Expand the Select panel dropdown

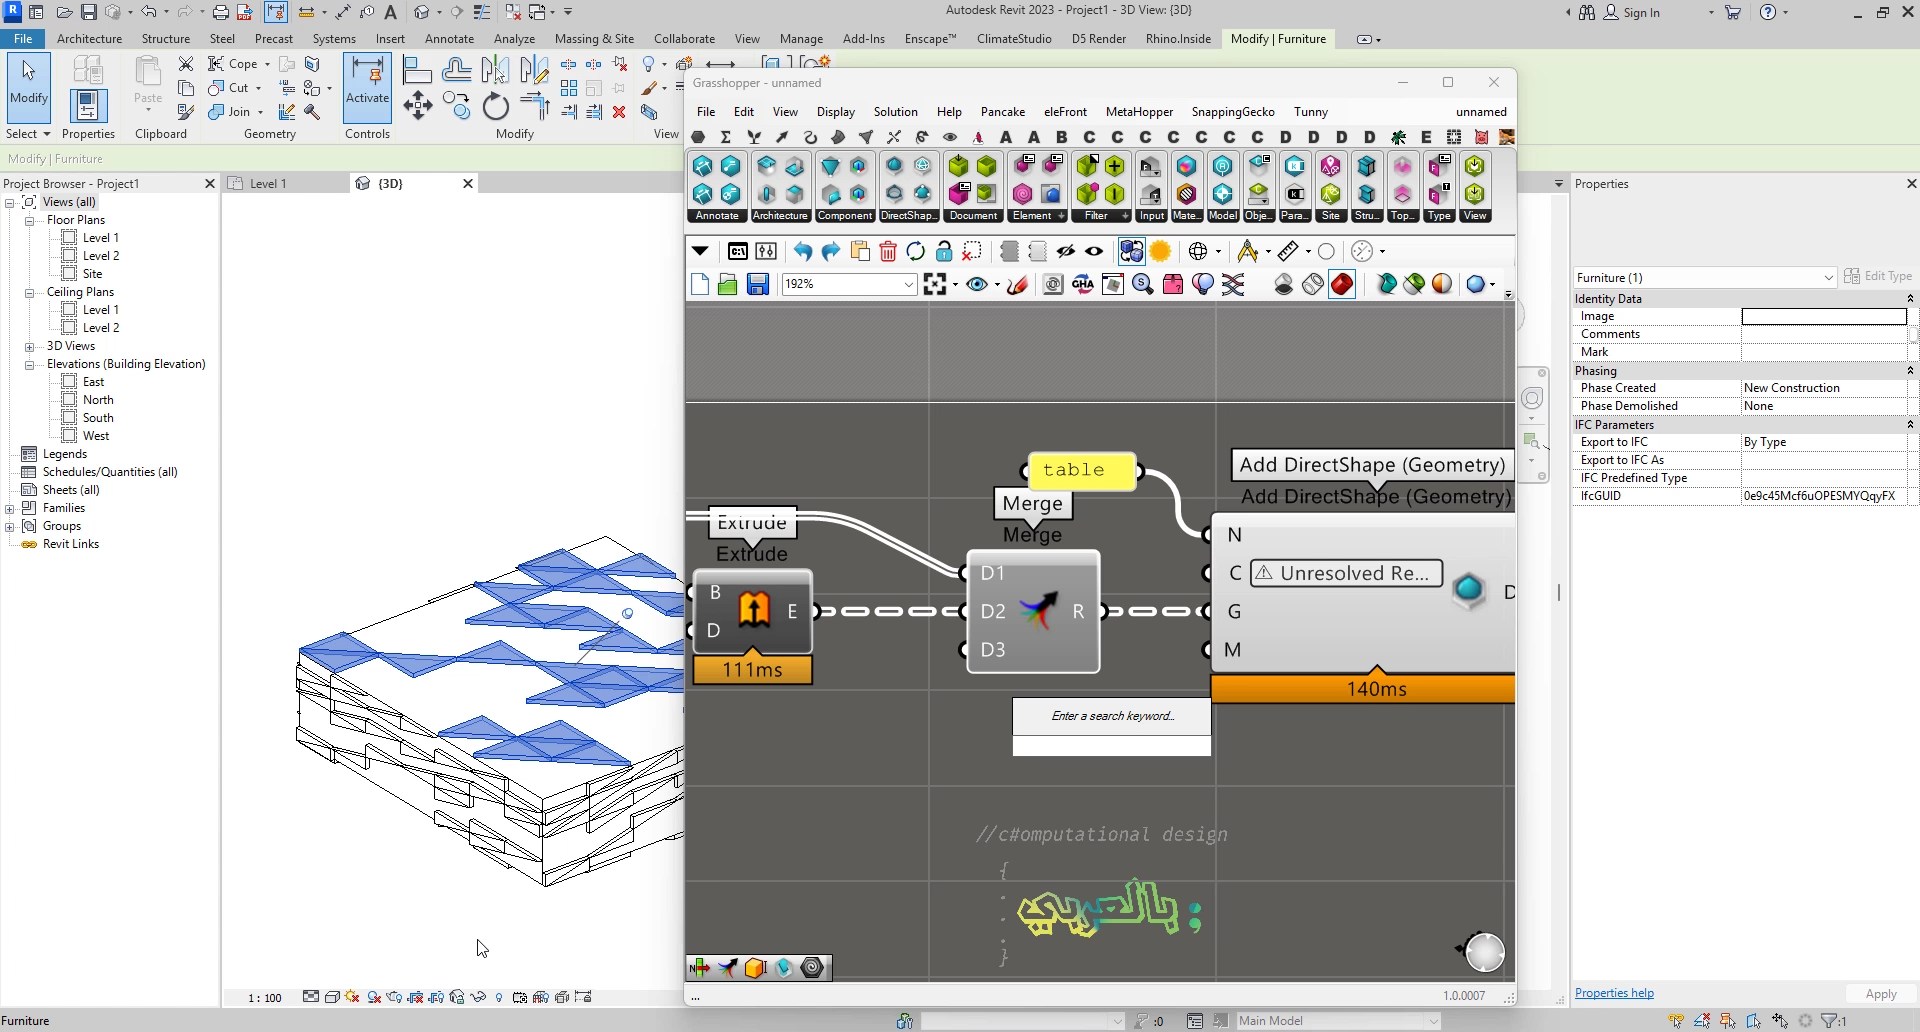28,134
